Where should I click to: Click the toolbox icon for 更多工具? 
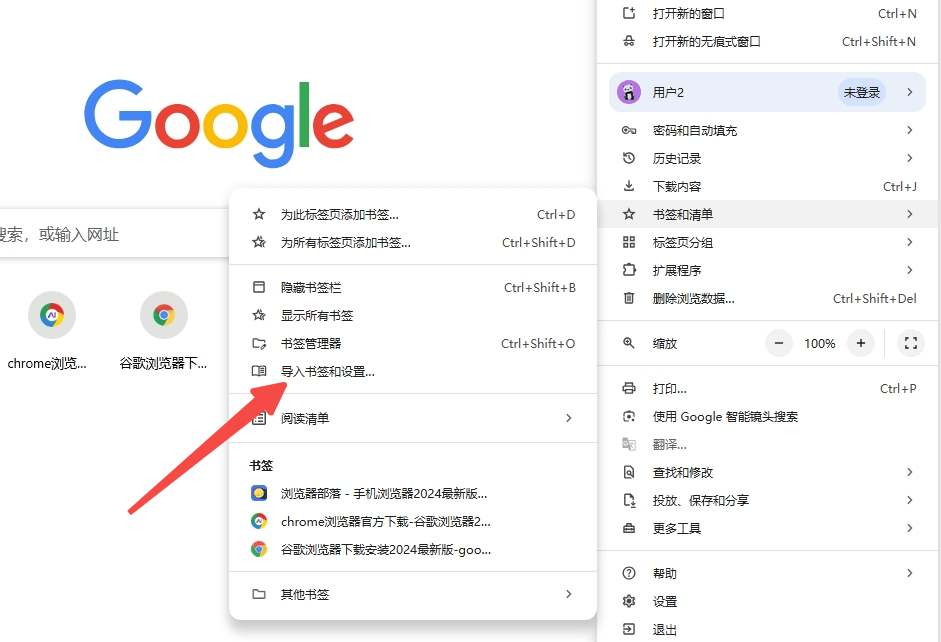click(628, 528)
